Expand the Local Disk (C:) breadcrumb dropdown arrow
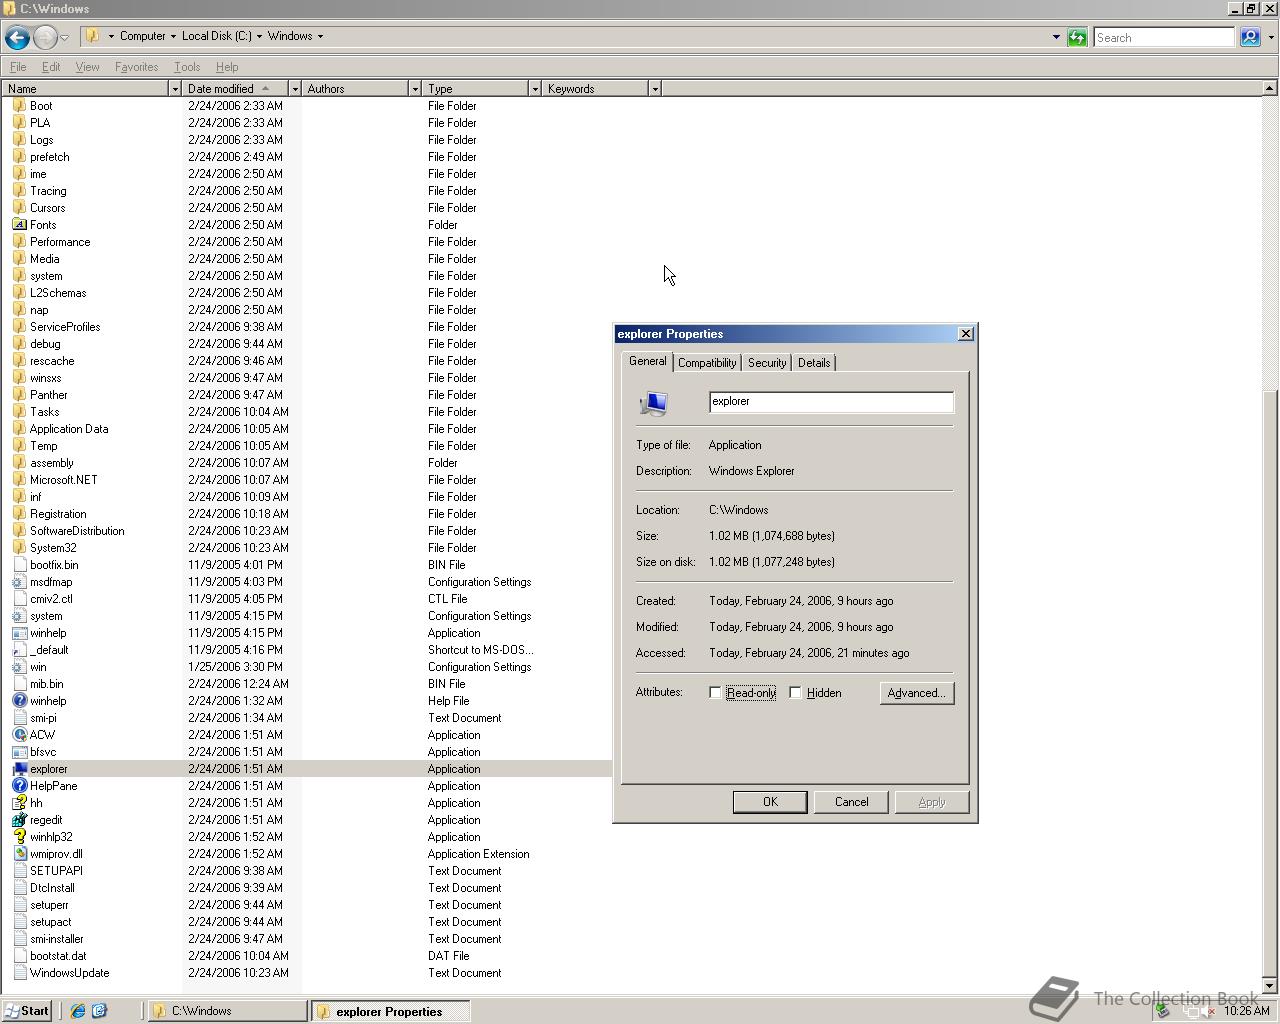 [259, 36]
